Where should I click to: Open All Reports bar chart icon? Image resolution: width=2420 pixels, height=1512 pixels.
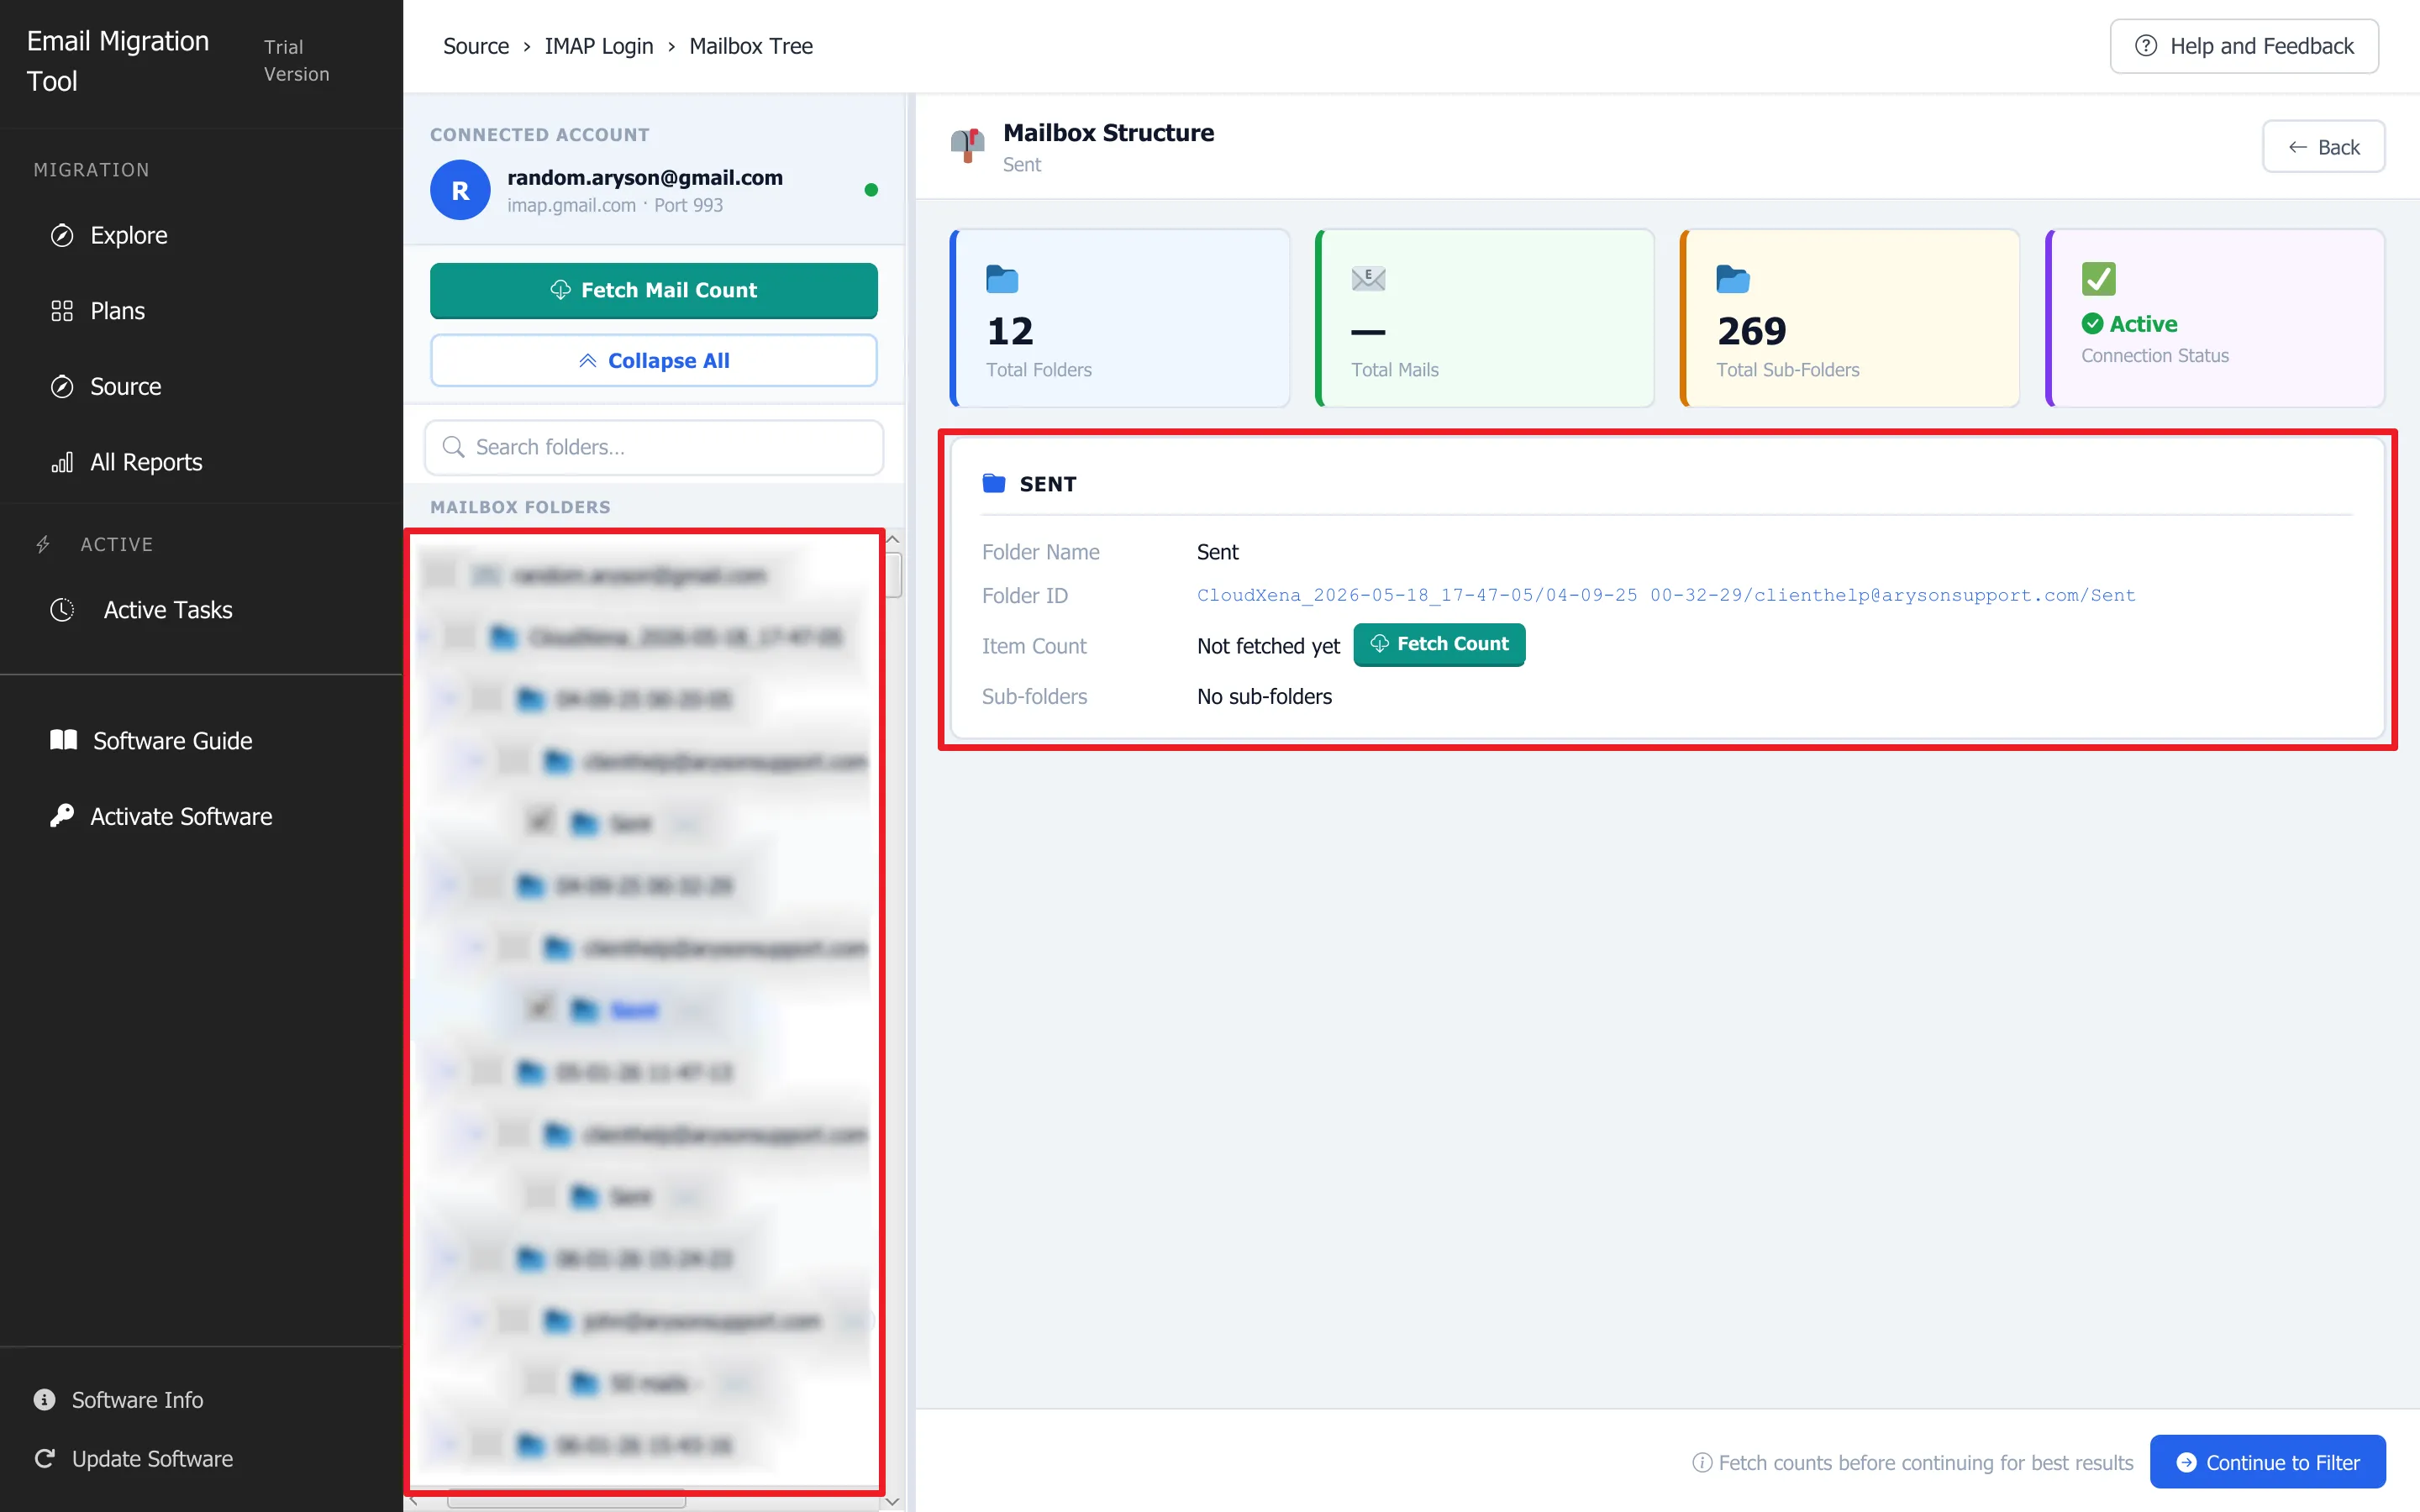click(62, 462)
